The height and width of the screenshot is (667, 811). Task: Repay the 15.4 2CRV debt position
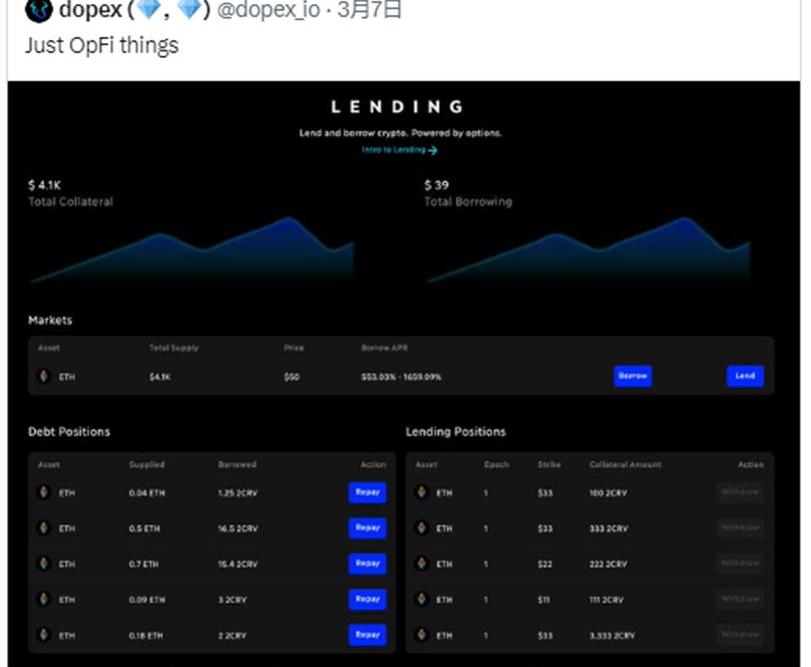pos(367,564)
